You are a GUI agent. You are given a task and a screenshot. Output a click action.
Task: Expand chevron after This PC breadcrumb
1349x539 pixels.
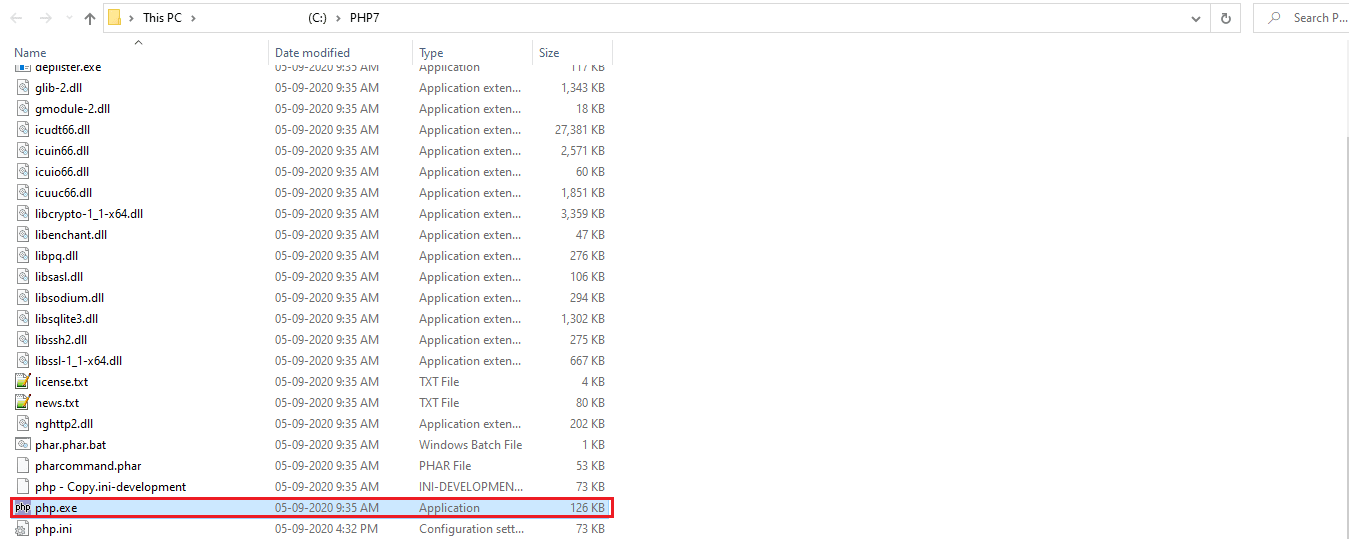click(193, 18)
